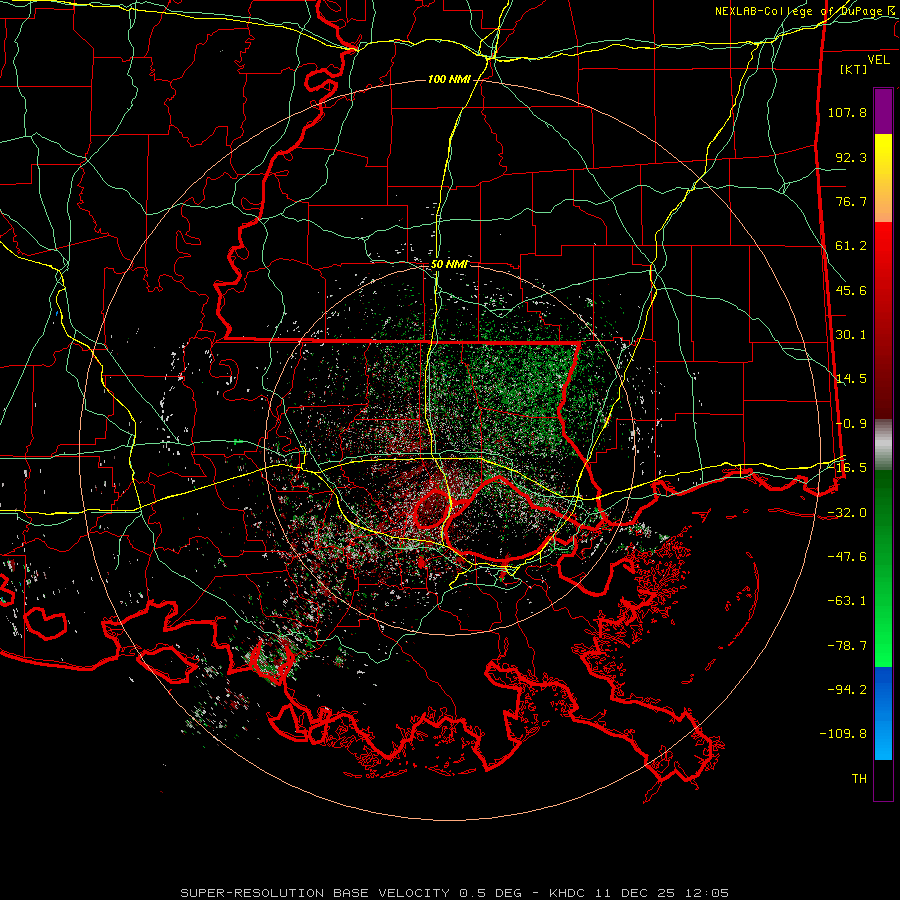Screen dimensions: 900x900
Task: Pick the gray zero-velocity segment of color bar
Action: 883,445
